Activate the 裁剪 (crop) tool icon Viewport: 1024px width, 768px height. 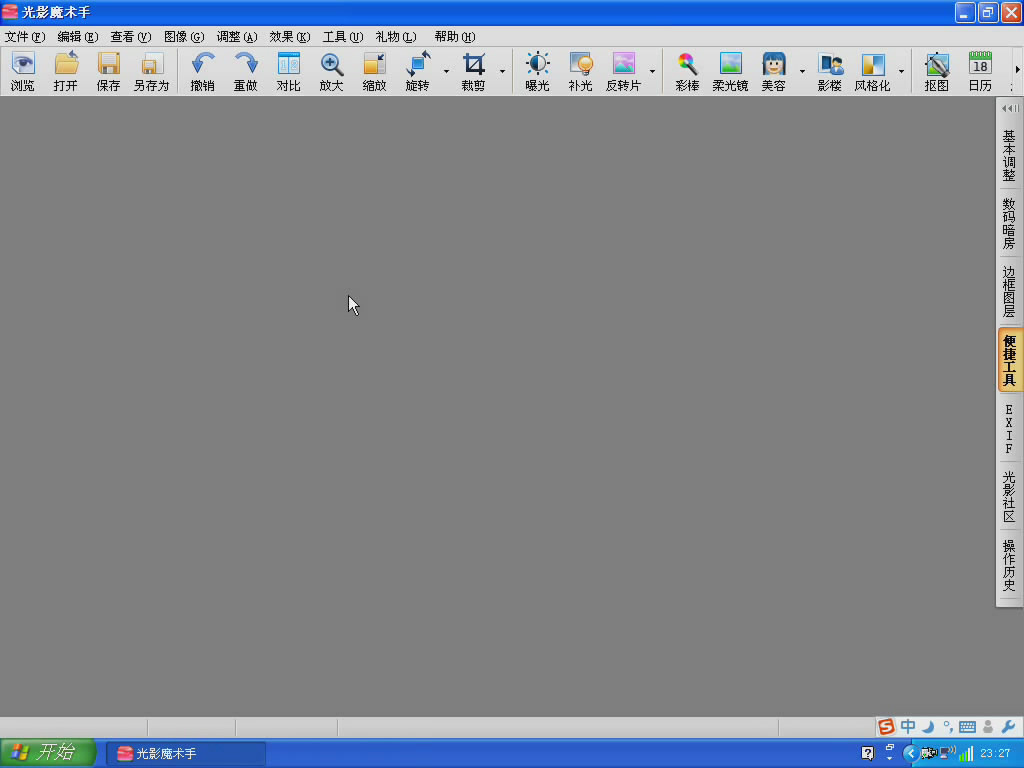[x=473, y=71]
